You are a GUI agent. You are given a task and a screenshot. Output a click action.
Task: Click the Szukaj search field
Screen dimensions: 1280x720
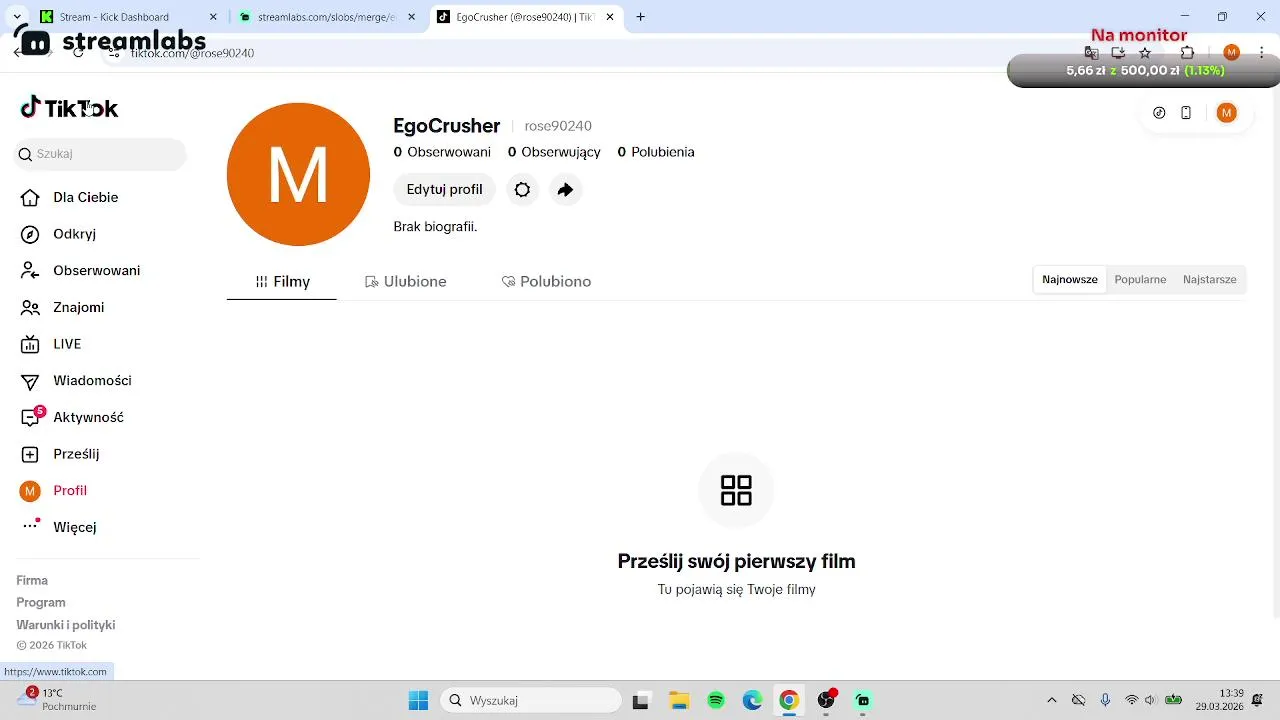tap(101, 154)
